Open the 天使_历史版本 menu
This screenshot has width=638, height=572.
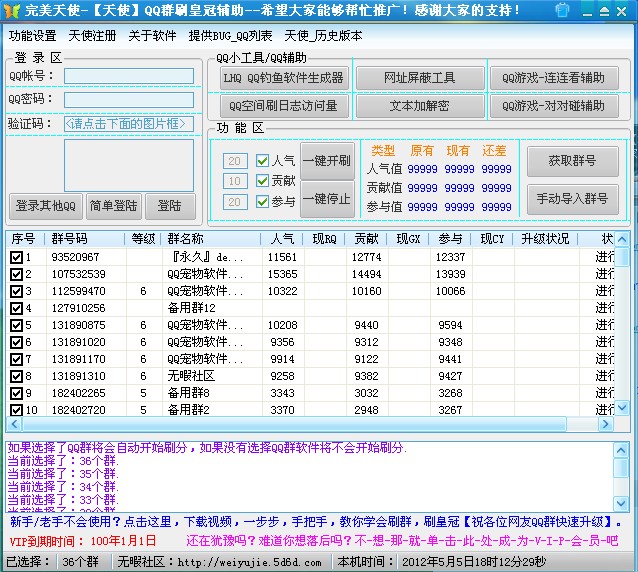click(x=323, y=36)
